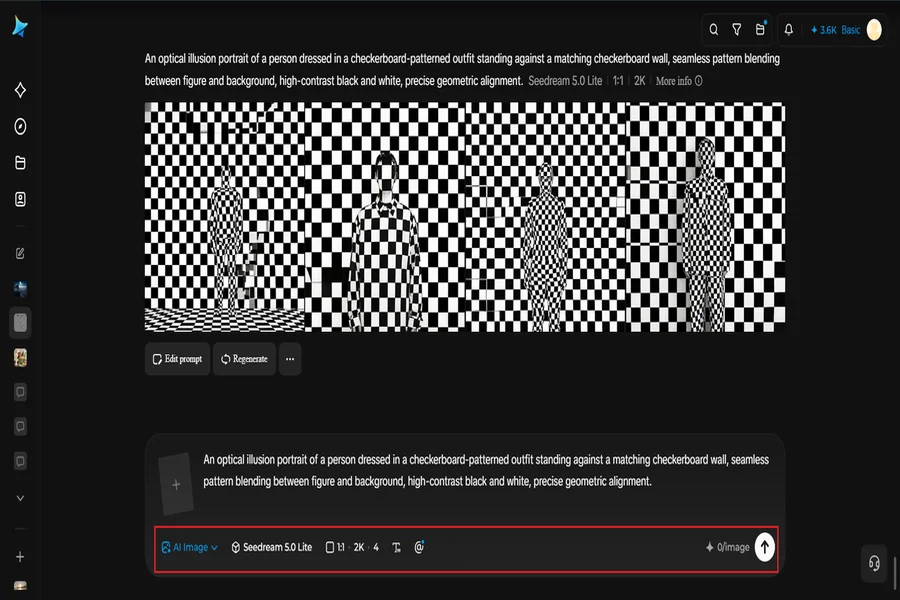Viewport: 900px width, 600px height.
Task: Expand the sidebar history with the down chevron
Action: click(x=20, y=498)
